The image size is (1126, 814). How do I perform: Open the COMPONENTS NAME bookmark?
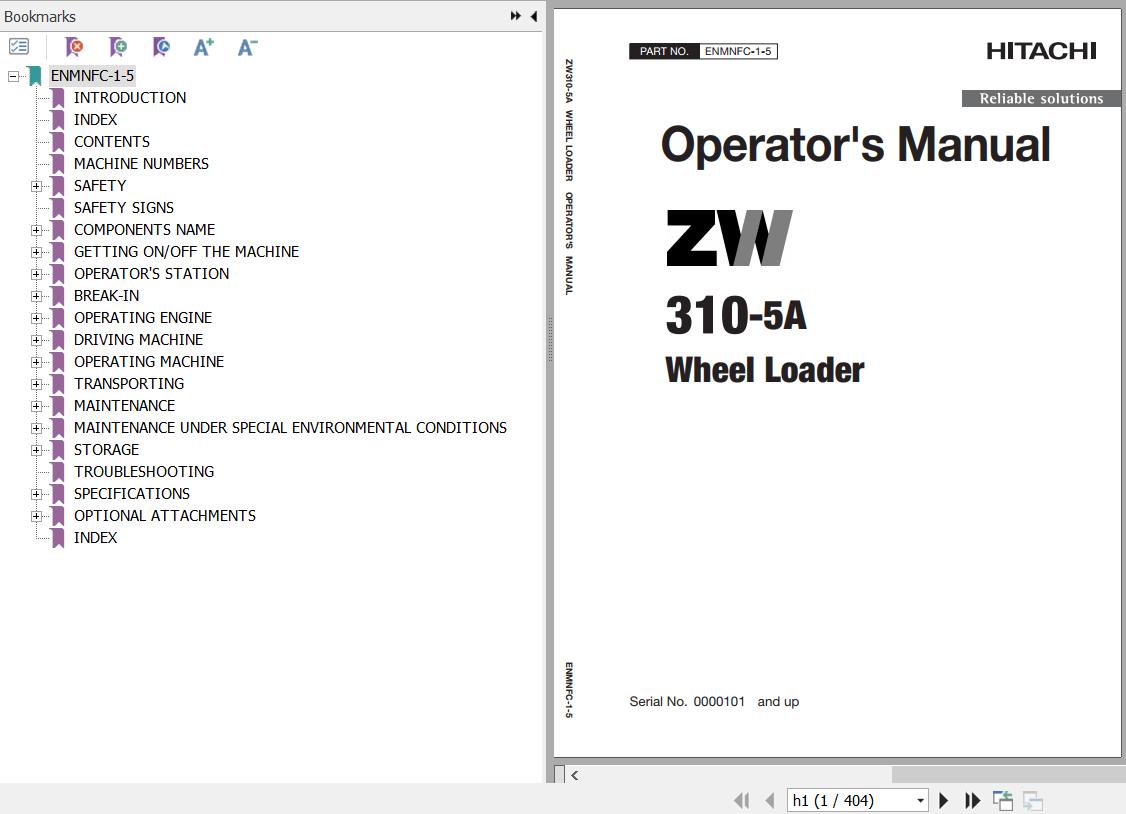pos(144,230)
